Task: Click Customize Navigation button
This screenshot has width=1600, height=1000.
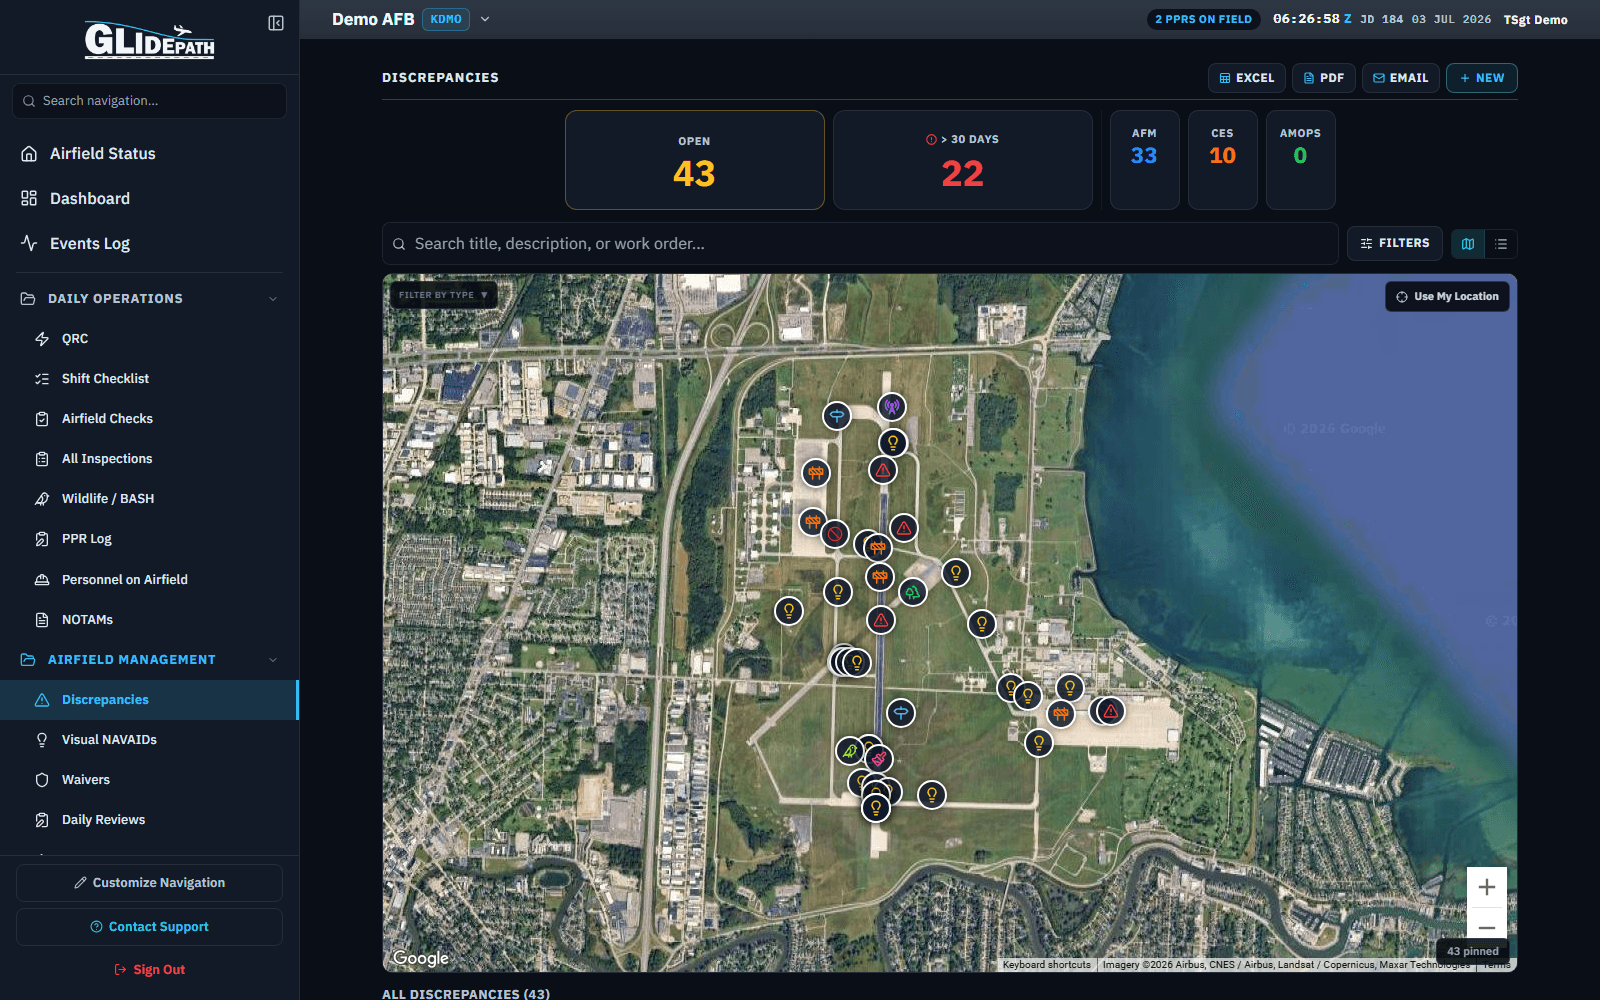Action: 149,883
